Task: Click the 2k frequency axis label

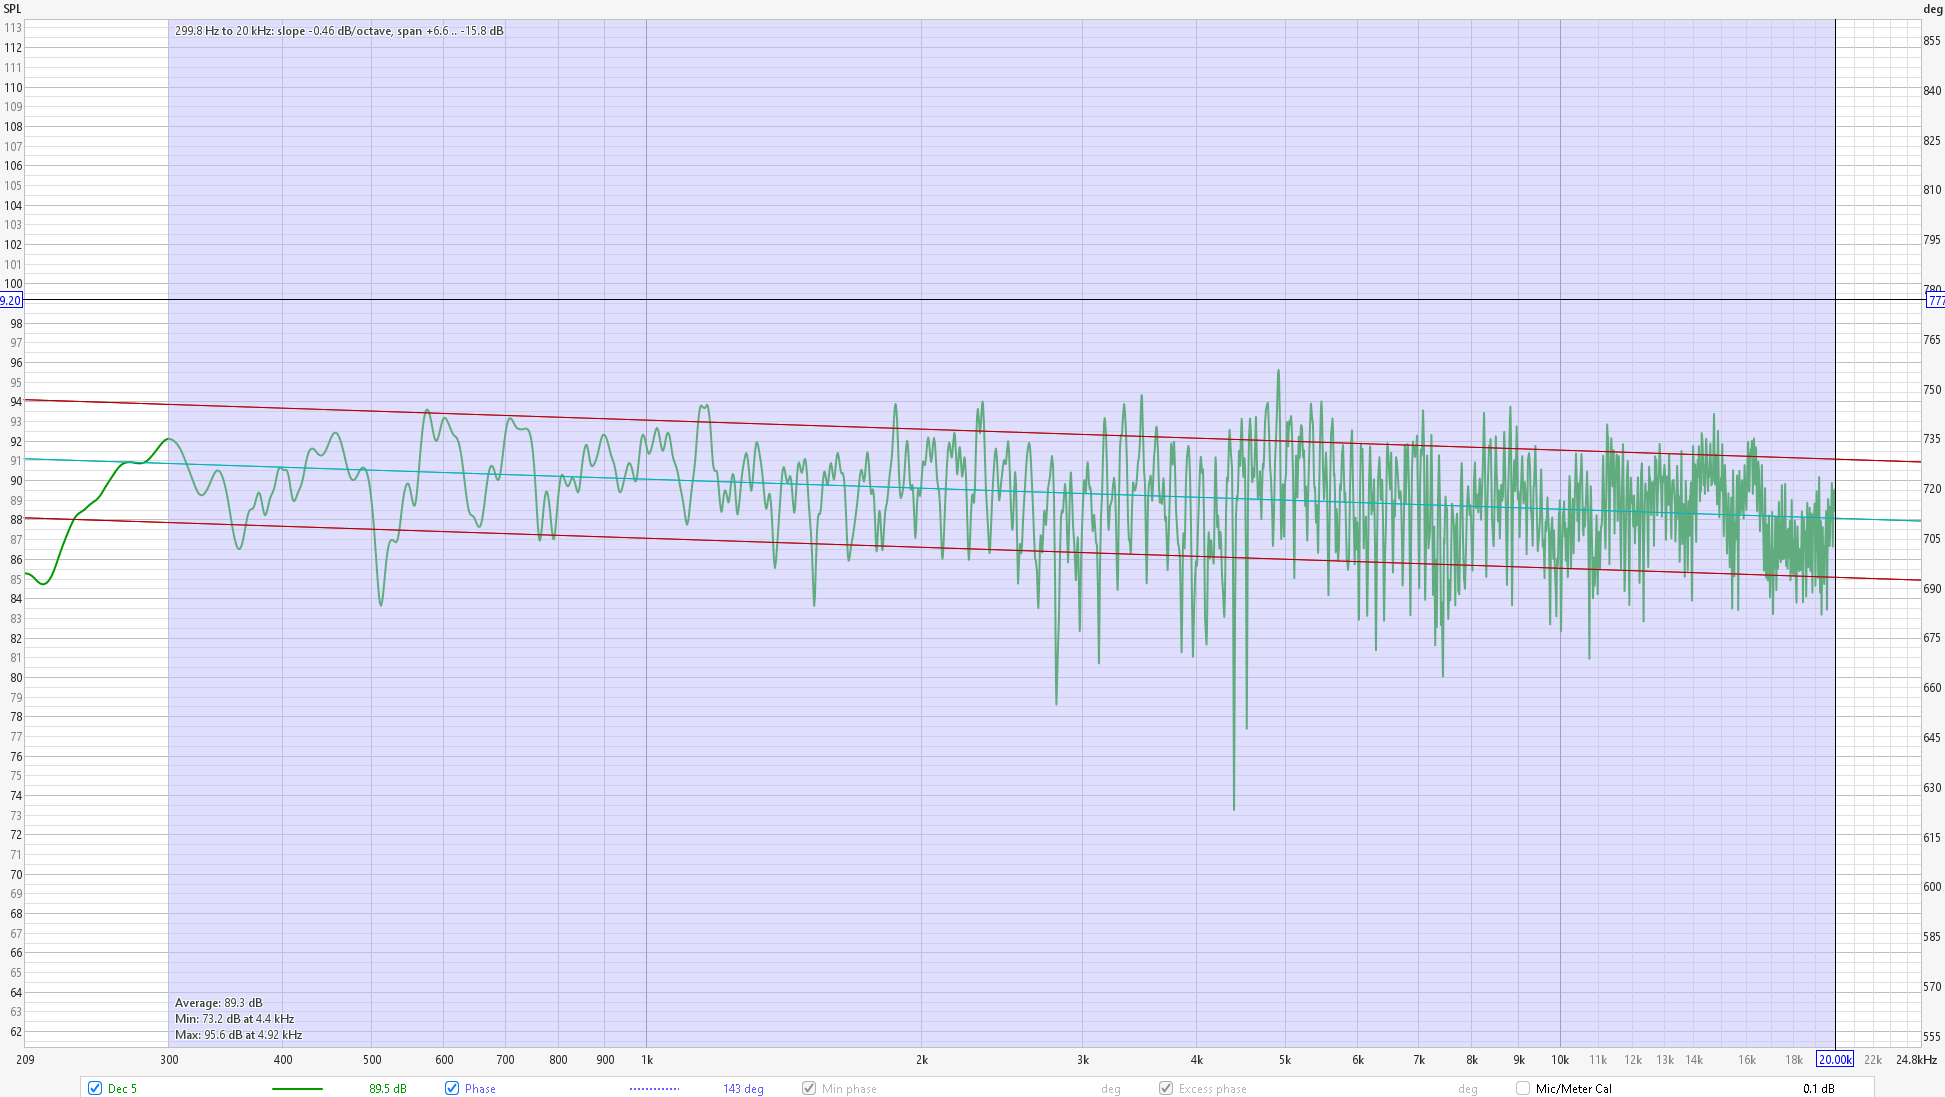Action: tap(921, 1059)
